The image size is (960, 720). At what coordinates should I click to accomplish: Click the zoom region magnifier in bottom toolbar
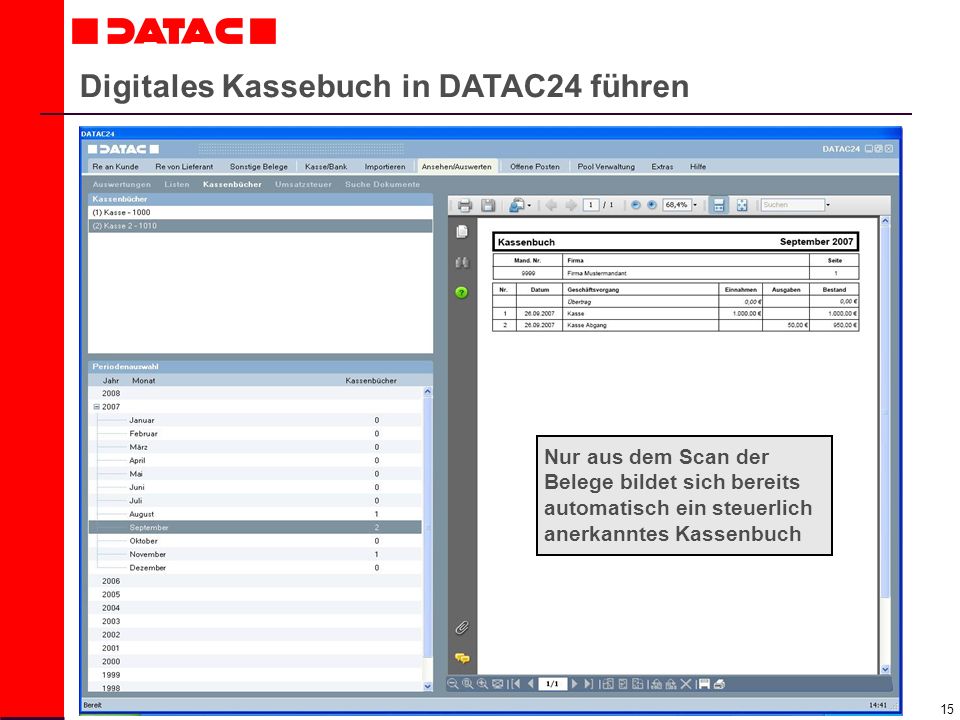(468, 684)
